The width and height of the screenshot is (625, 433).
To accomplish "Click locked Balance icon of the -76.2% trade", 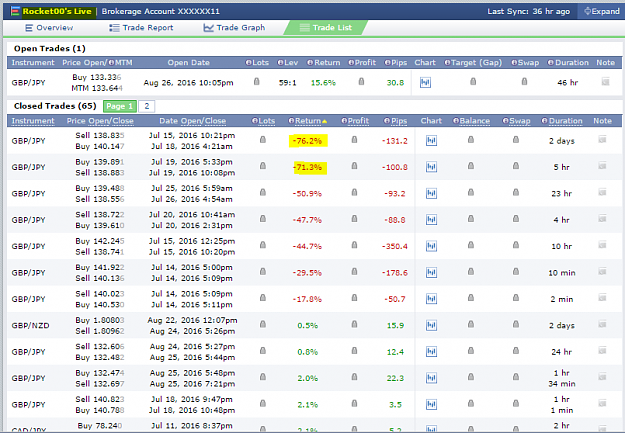I will (471, 140).
